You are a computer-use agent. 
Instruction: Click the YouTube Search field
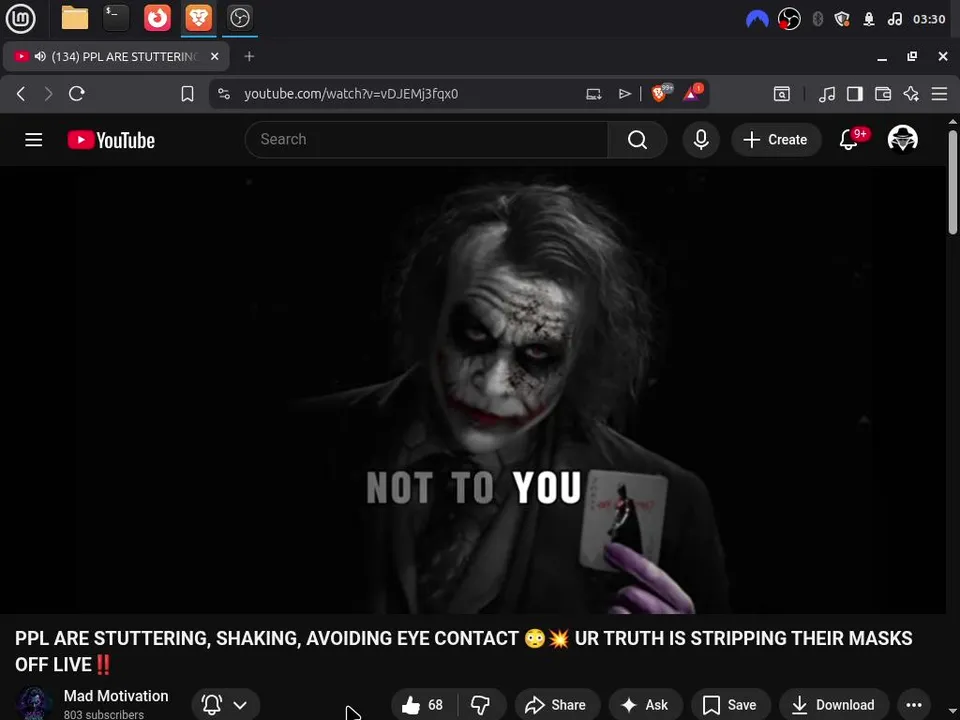pos(426,140)
